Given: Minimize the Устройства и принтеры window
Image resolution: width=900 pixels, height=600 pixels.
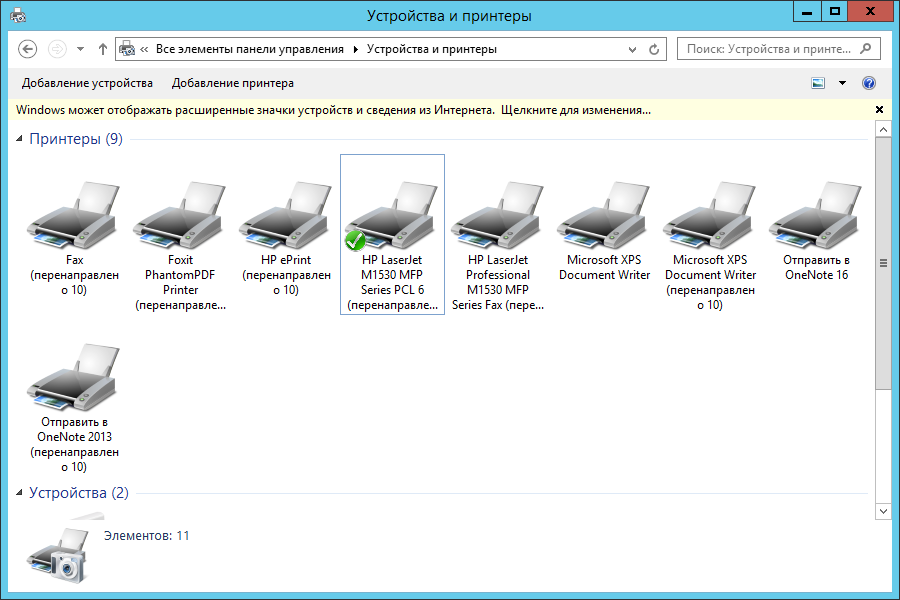Looking at the screenshot, I should (x=807, y=11).
